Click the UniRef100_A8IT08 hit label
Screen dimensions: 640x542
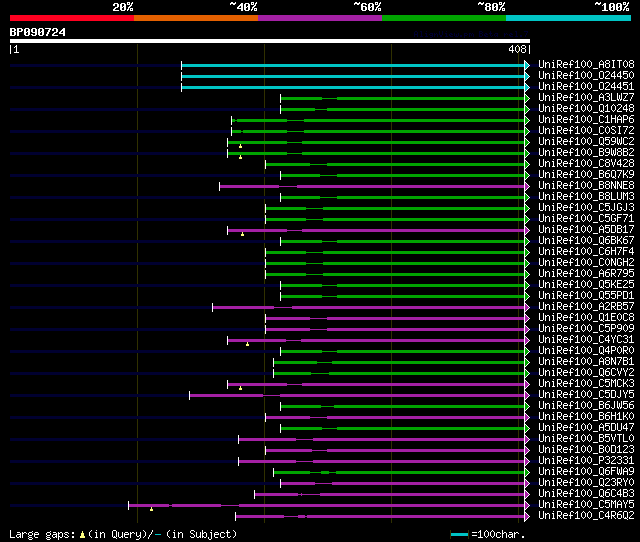click(586, 64)
